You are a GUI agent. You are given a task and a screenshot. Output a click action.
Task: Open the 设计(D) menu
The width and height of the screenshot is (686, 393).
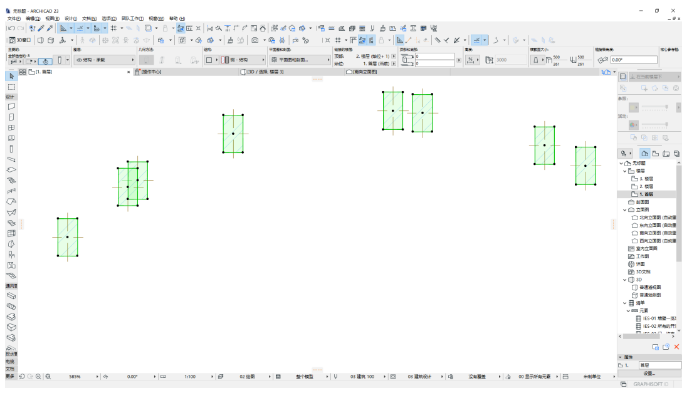tap(70, 18)
